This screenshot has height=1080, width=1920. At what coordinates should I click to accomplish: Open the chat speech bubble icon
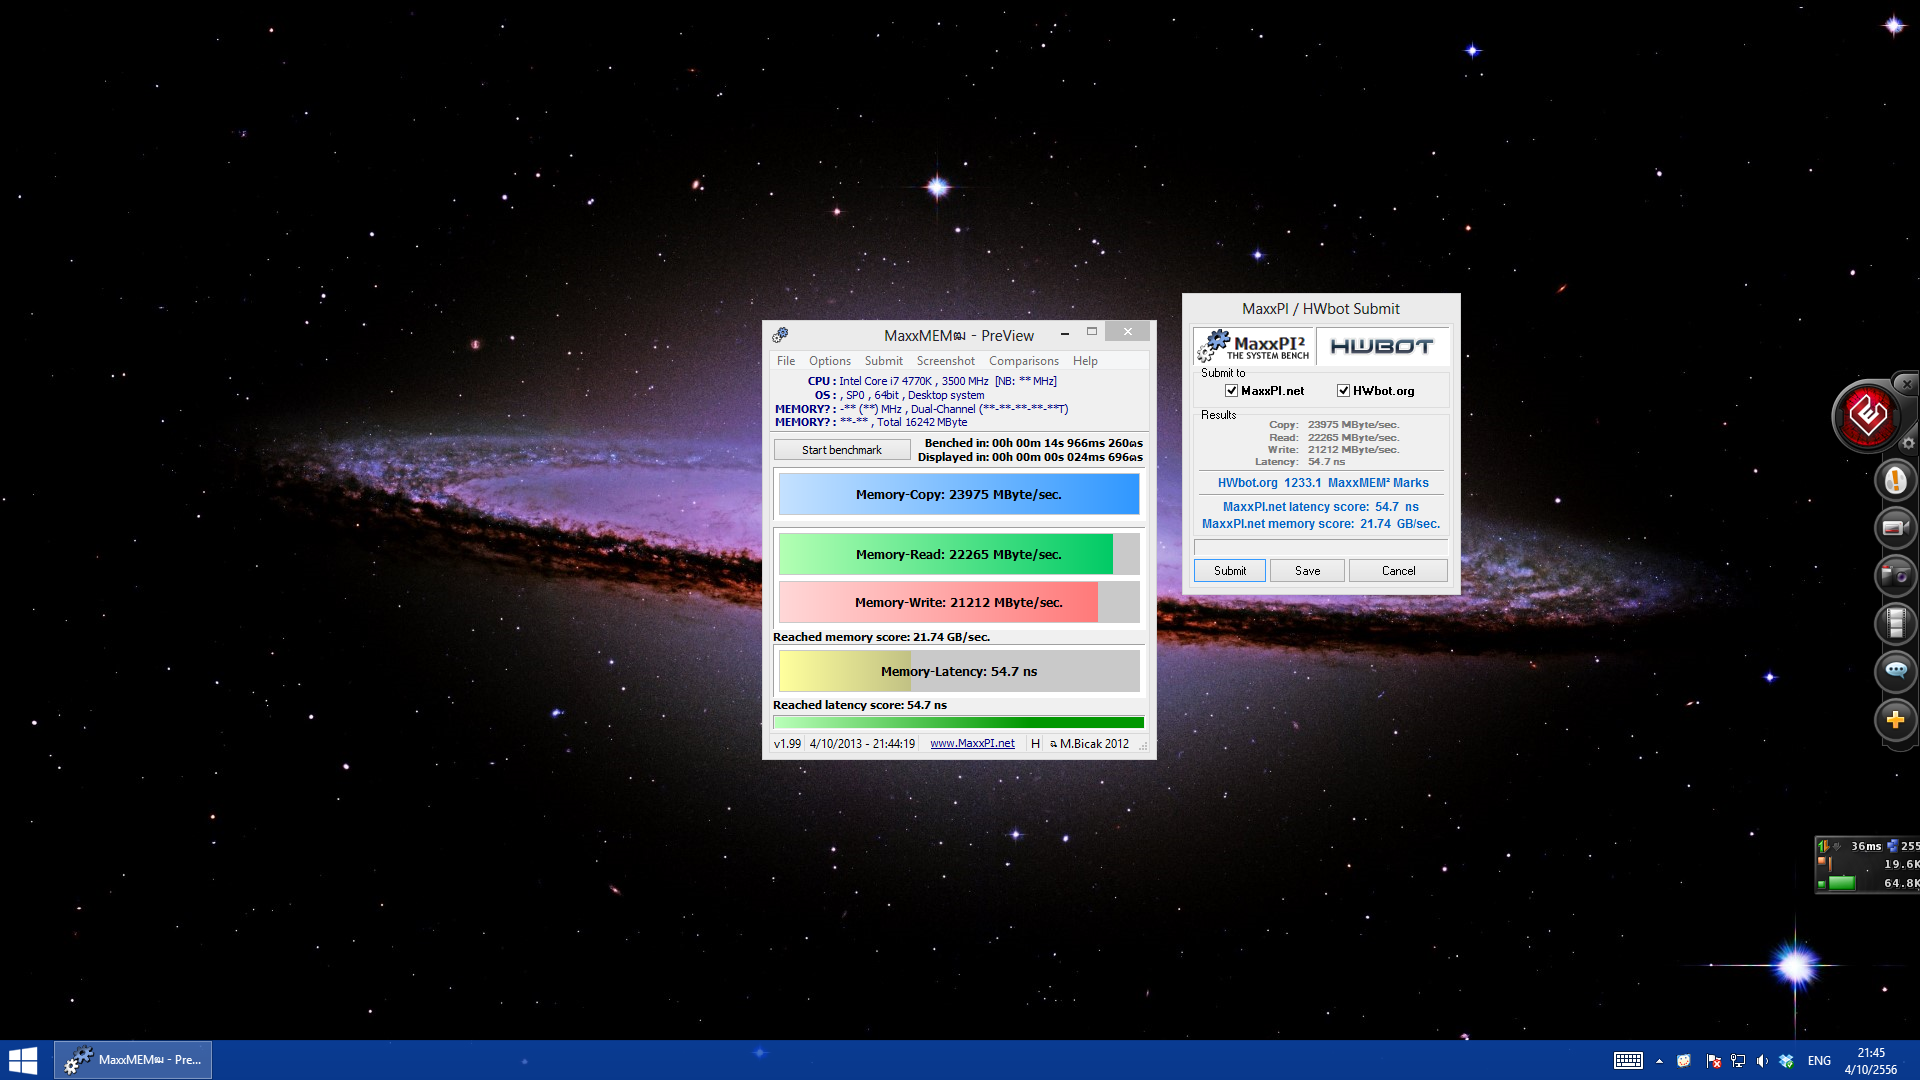(x=1895, y=671)
